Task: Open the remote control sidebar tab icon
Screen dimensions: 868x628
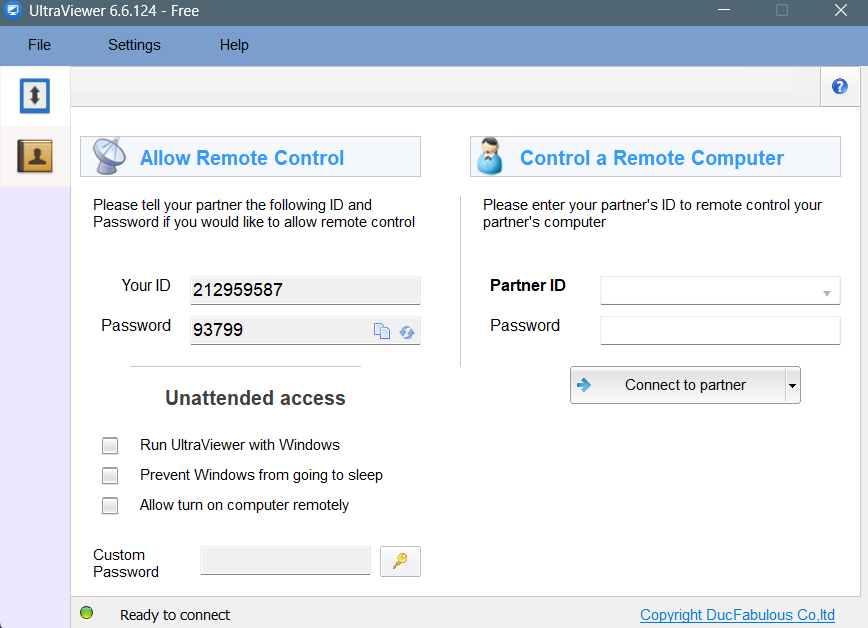Action: (x=35, y=96)
